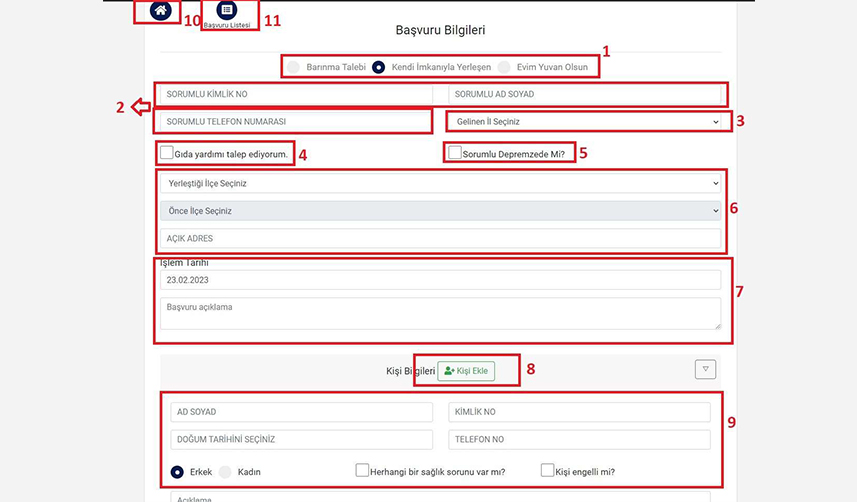Select Erkek gender radio button

click(177, 471)
